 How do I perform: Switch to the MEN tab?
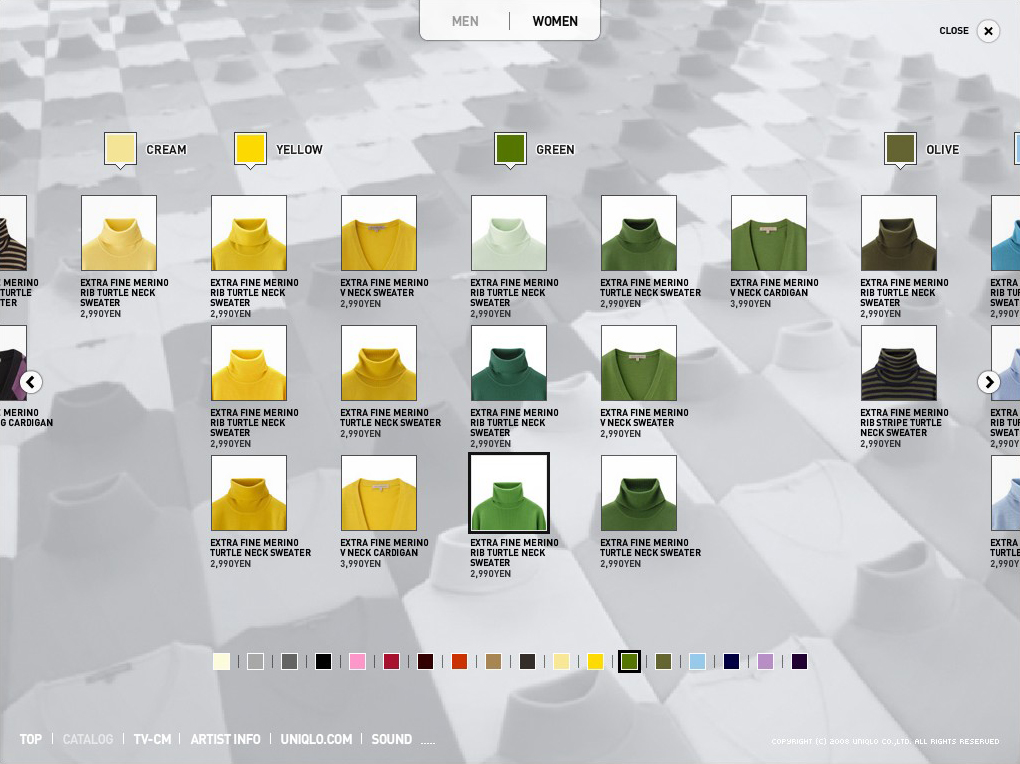pos(465,21)
